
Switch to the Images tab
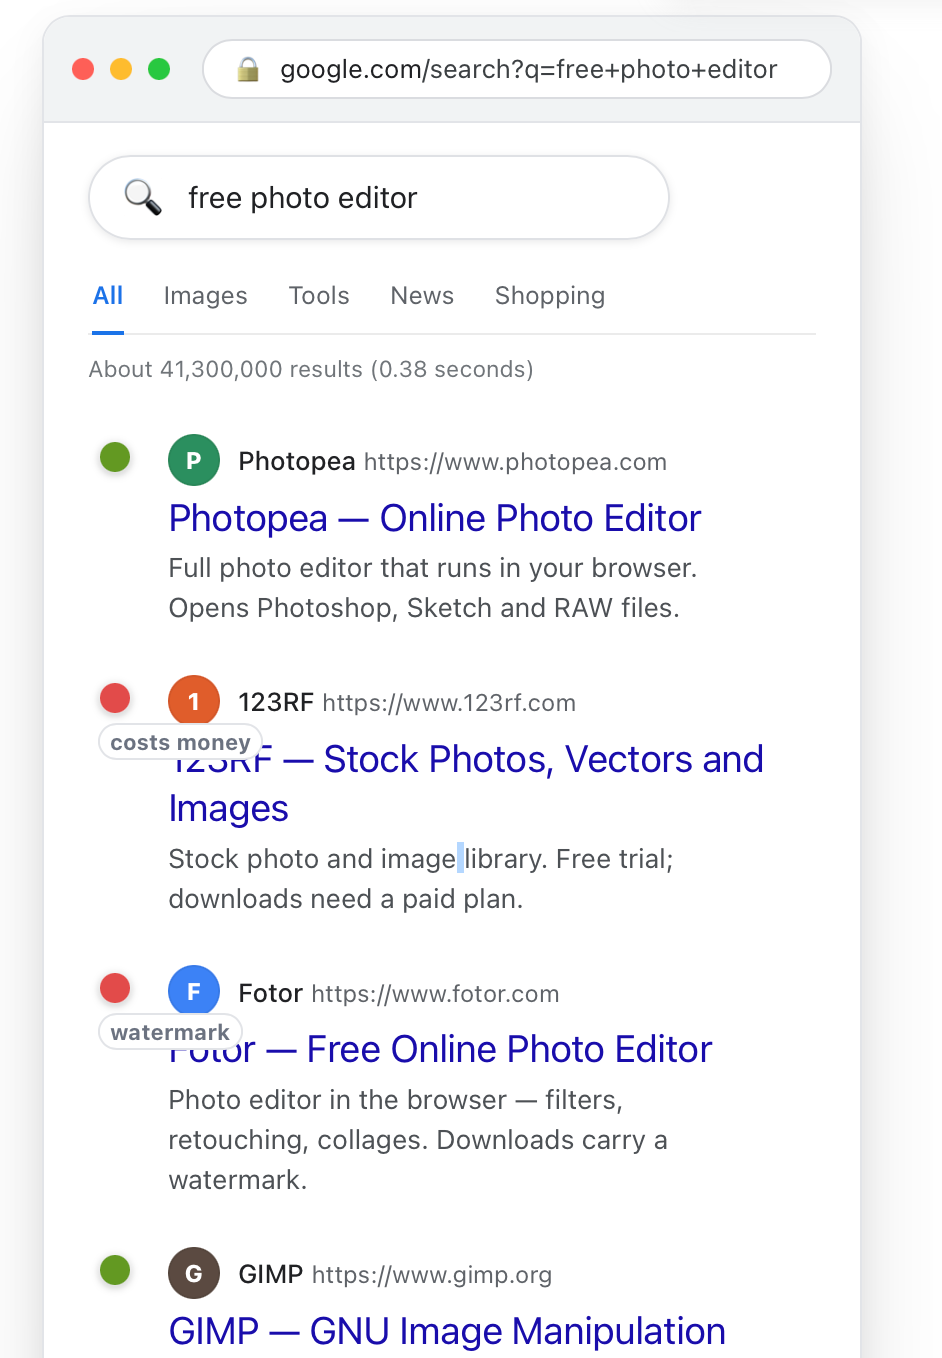[205, 296]
